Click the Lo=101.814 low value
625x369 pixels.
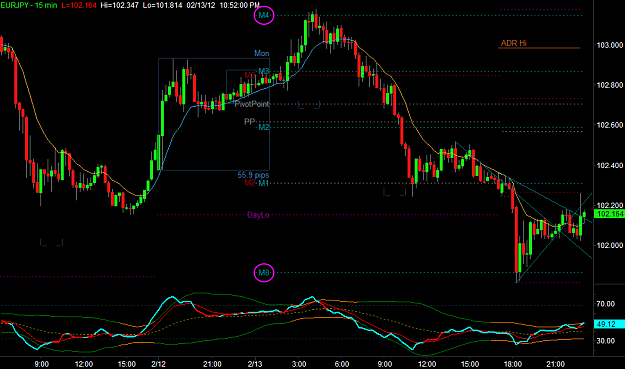163,5
